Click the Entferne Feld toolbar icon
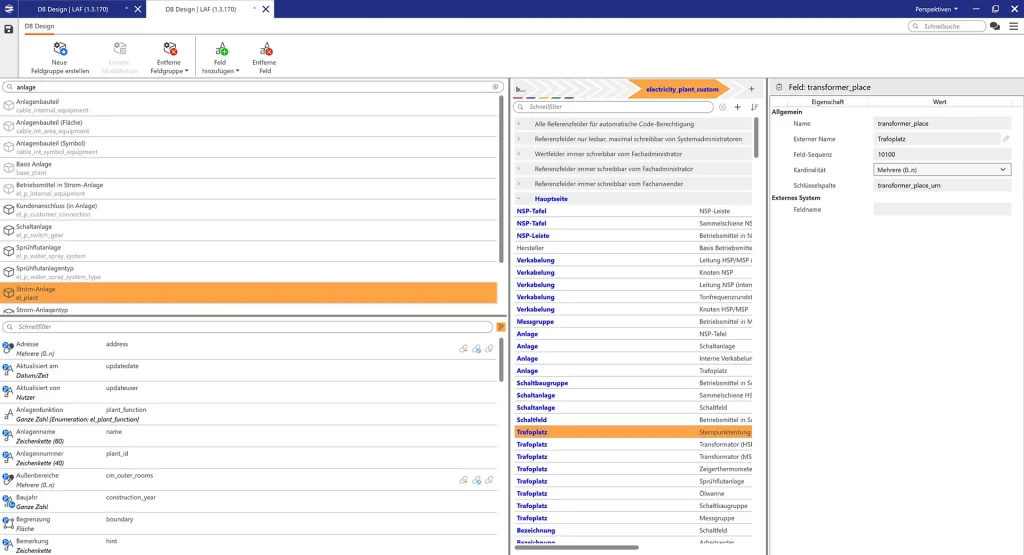 click(x=265, y=48)
